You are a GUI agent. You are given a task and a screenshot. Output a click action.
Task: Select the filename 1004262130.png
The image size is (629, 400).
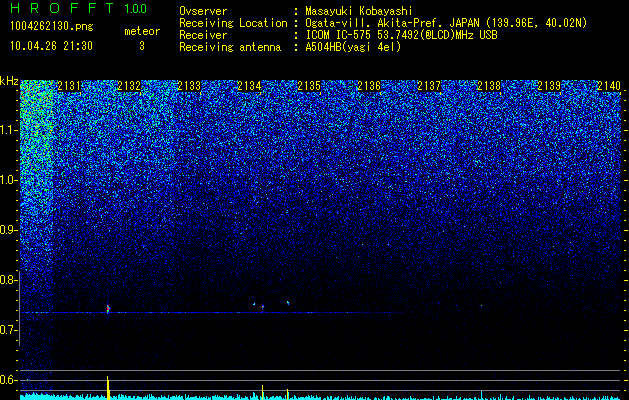[x=52, y=26]
